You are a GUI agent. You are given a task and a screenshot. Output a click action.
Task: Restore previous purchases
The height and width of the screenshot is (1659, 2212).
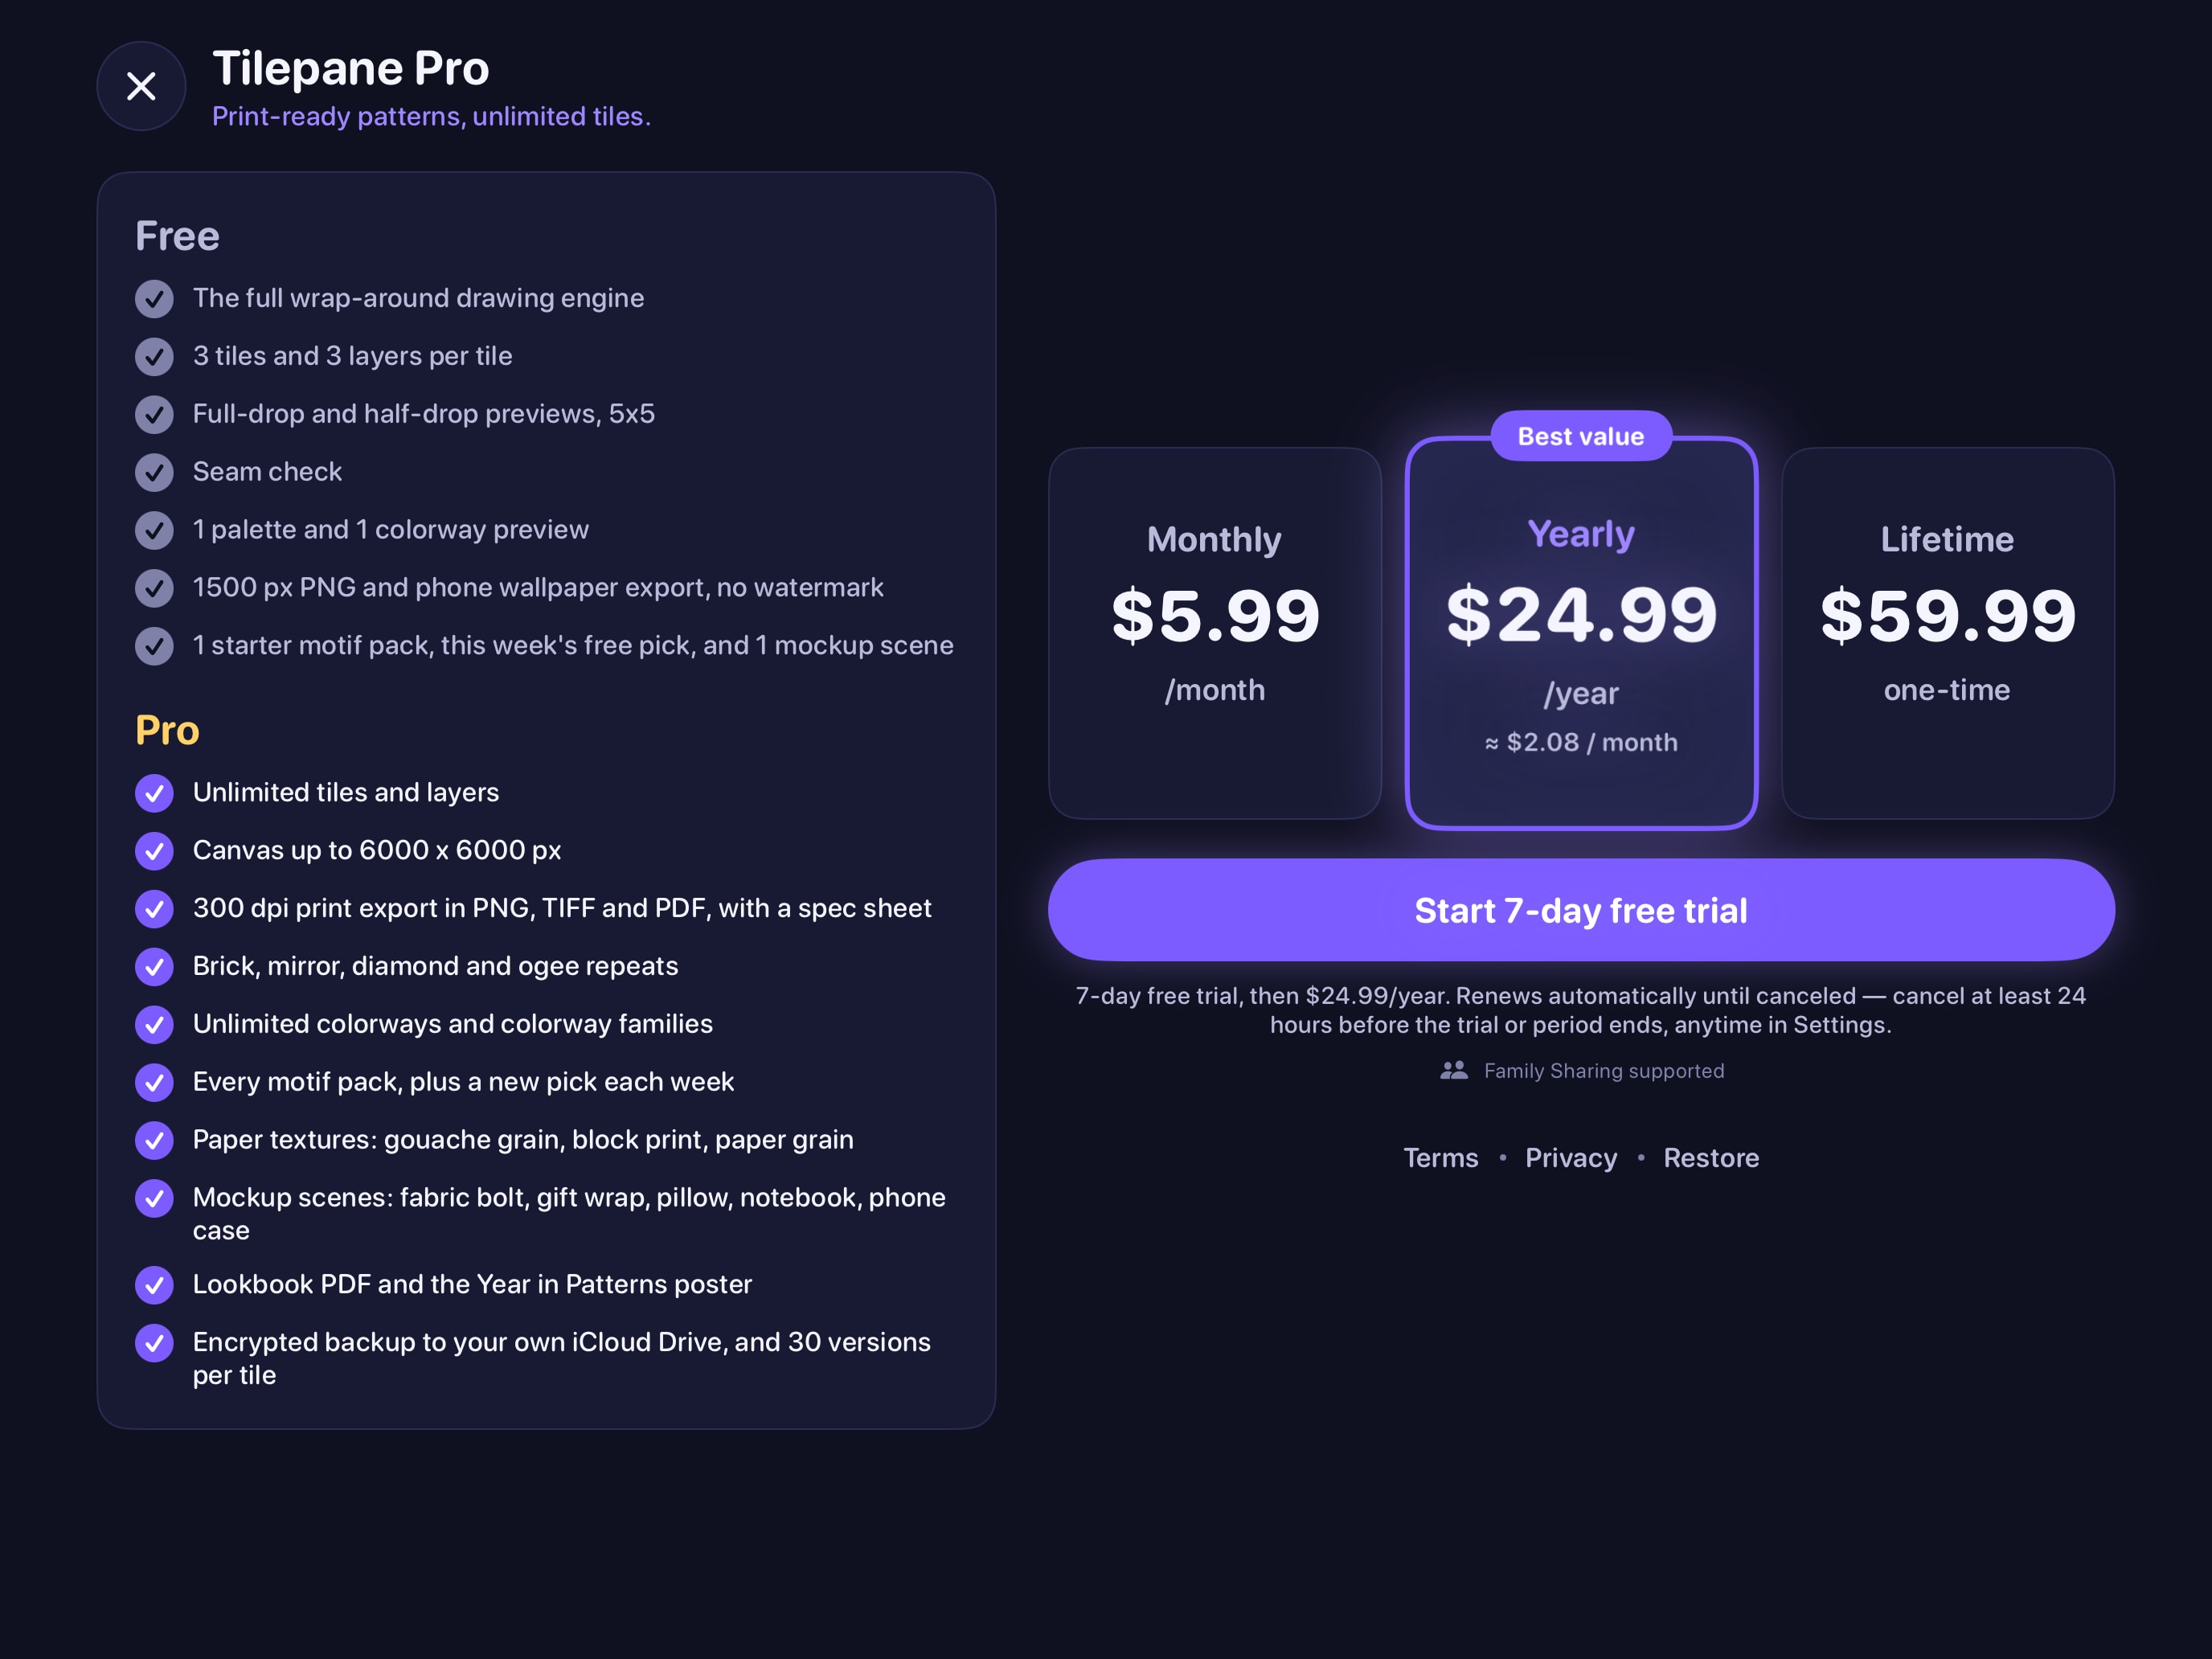pos(1711,1158)
